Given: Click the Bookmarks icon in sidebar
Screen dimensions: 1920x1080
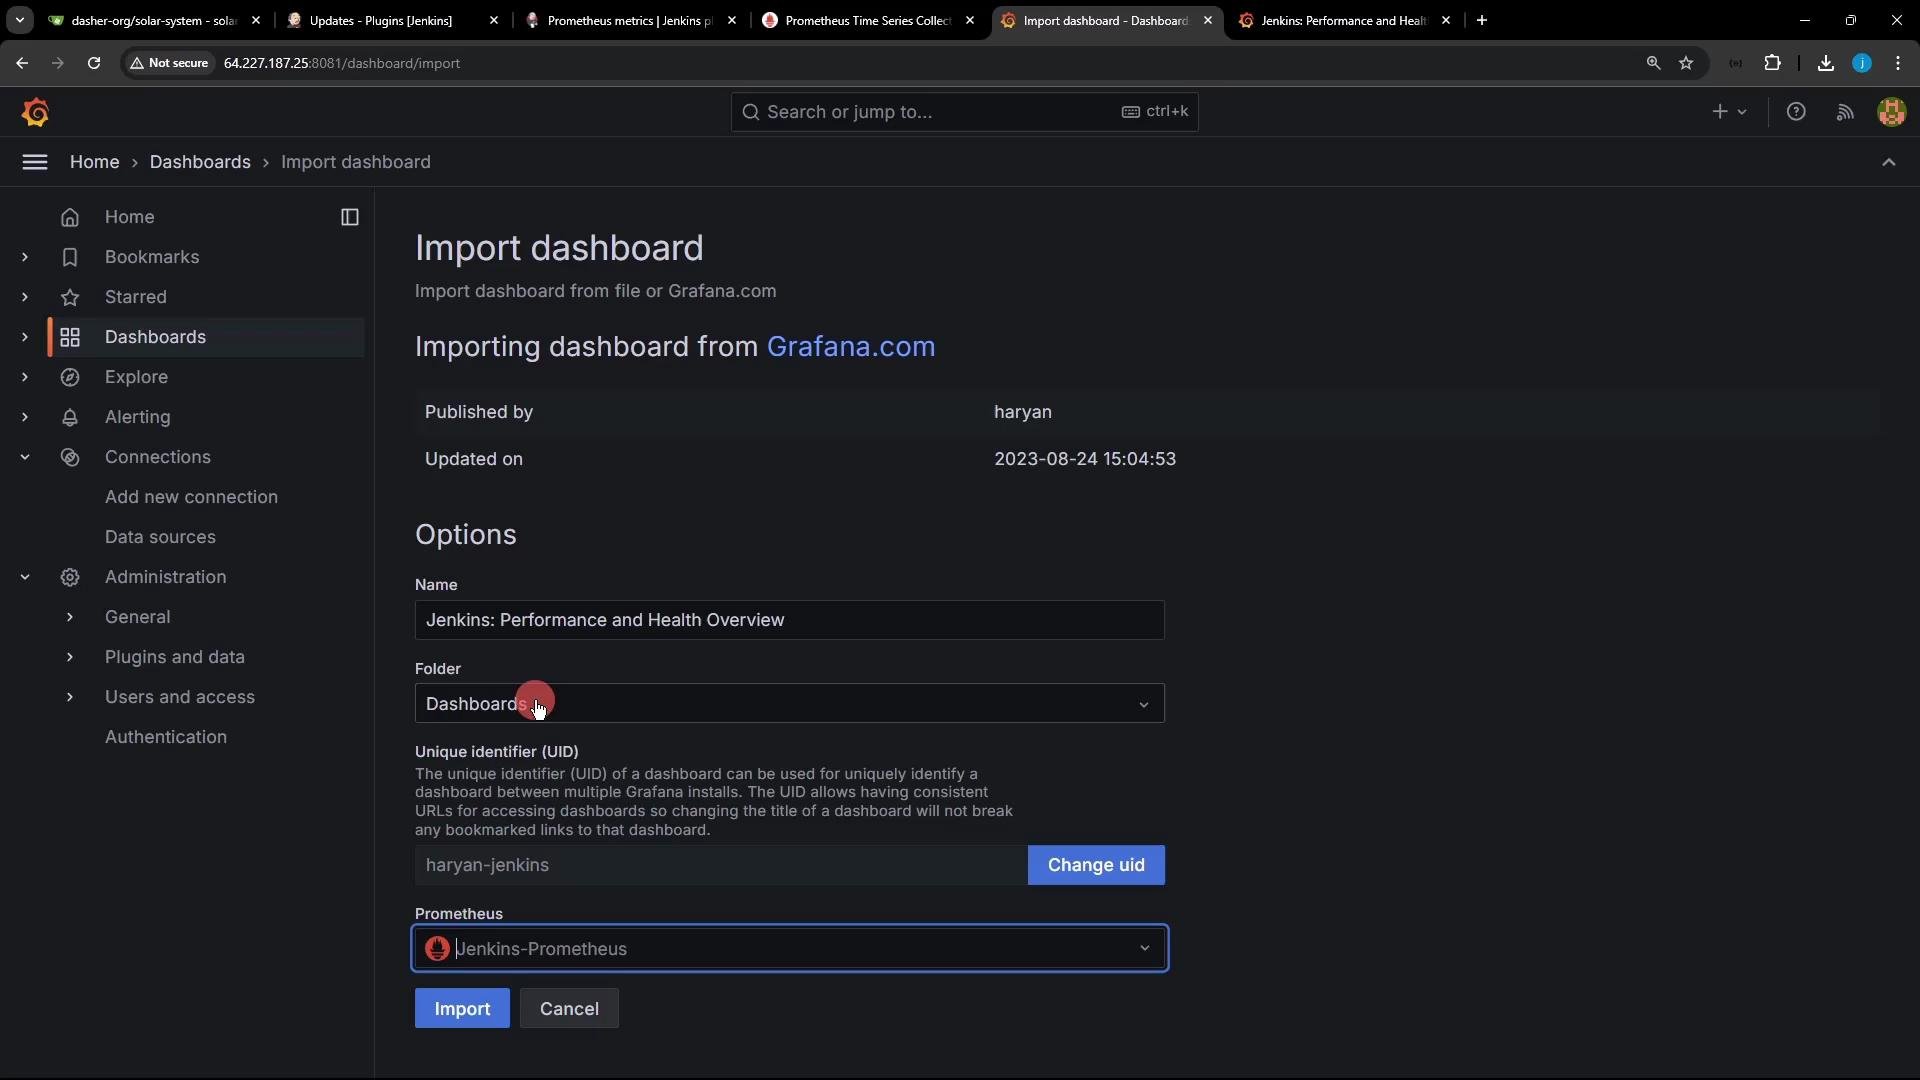Looking at the screenshot, I should 70,257.
